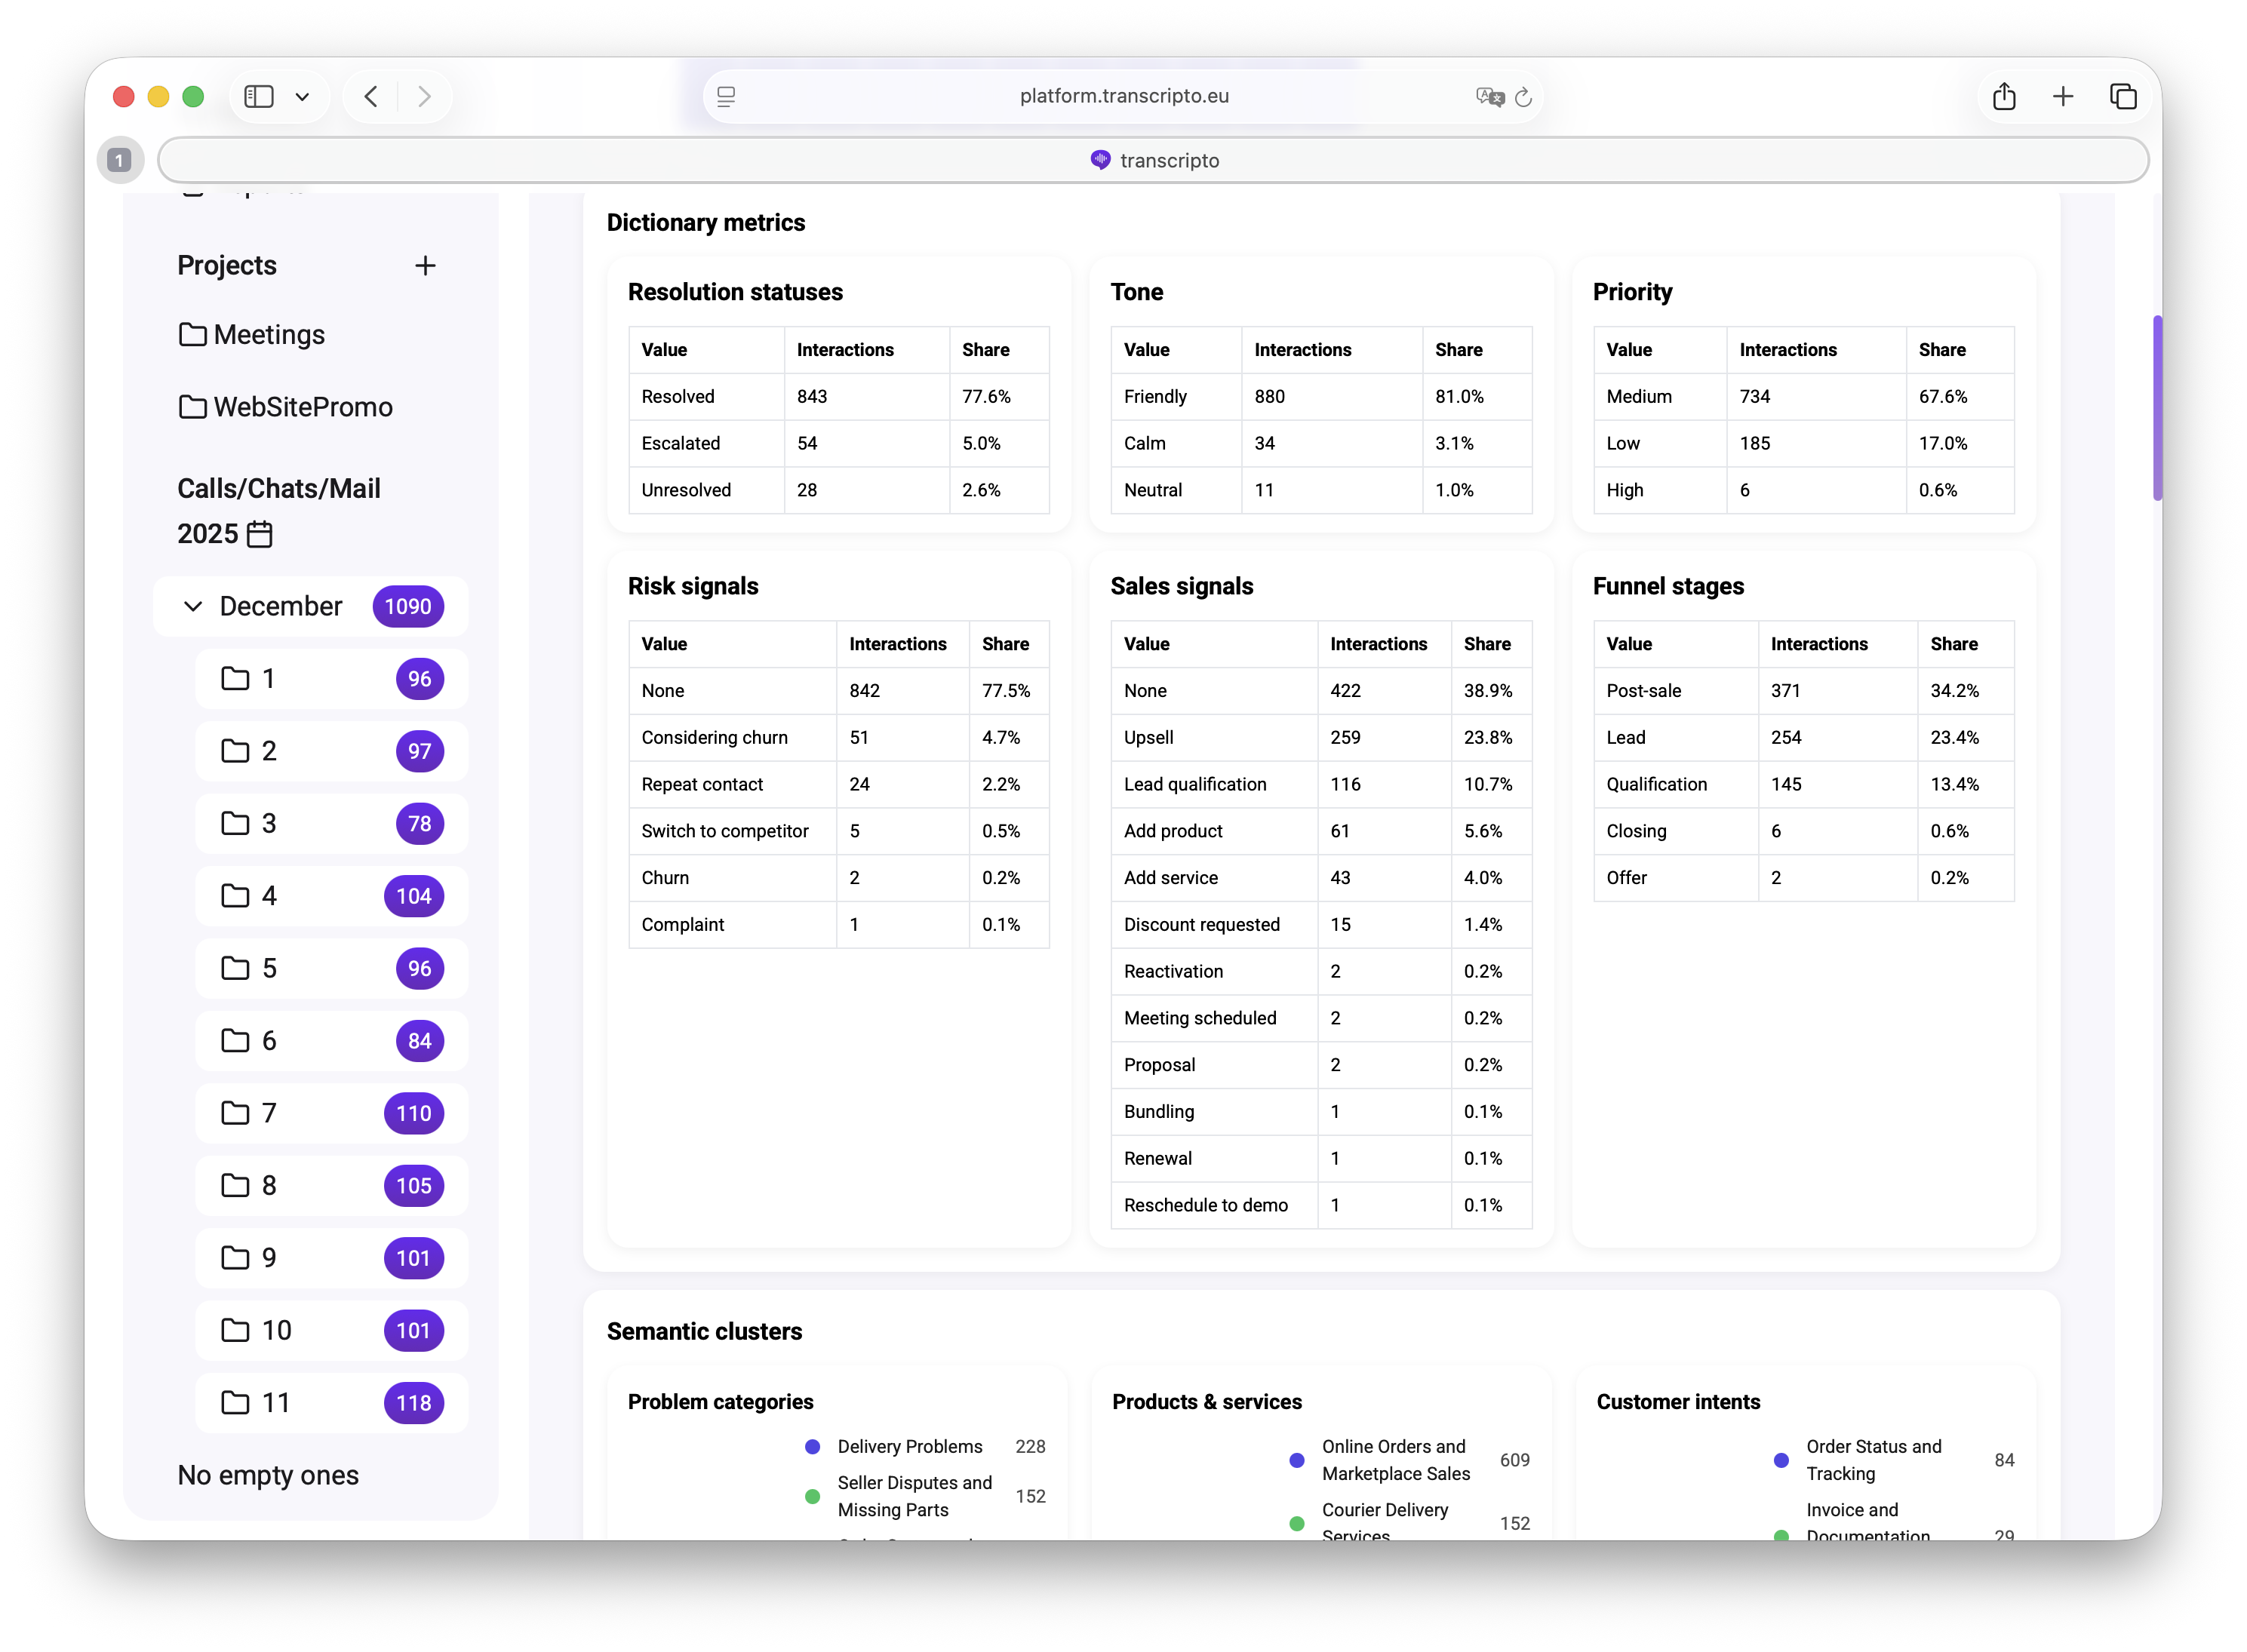The image size is (2247, 1652).
Task: Click the Delivery Problems blue legend dot
Action: click(812, 1447)
